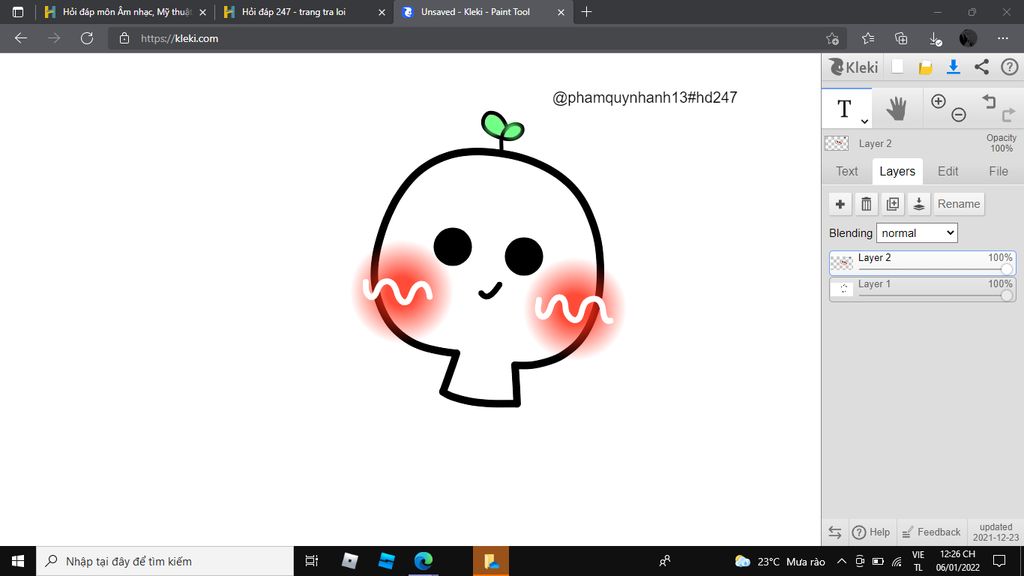The width and height of the screenshot is (1024, 576).
Task: Show hidden system tray icons
Action: 842,561
